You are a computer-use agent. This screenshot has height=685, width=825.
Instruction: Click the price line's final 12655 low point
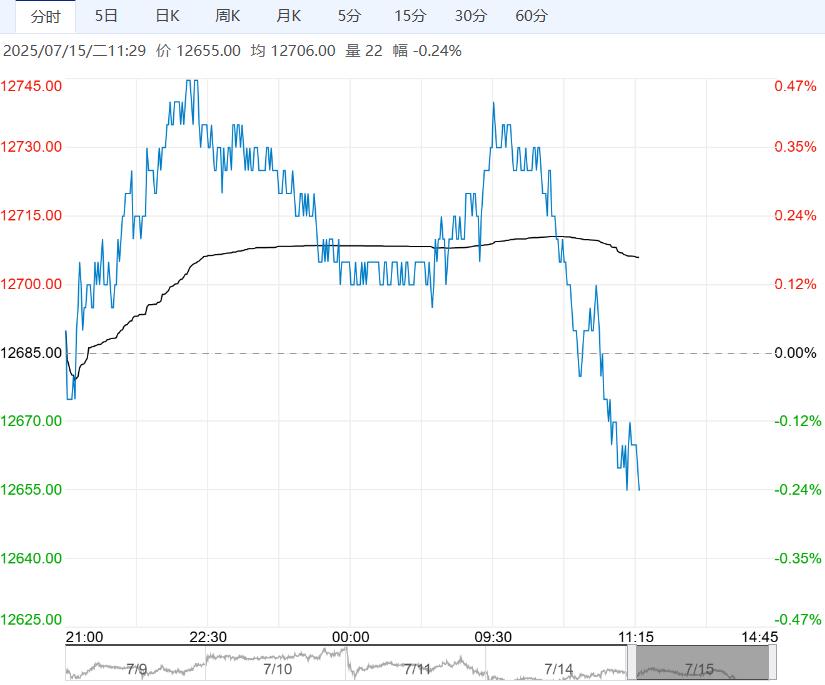(x=638, y=489)
